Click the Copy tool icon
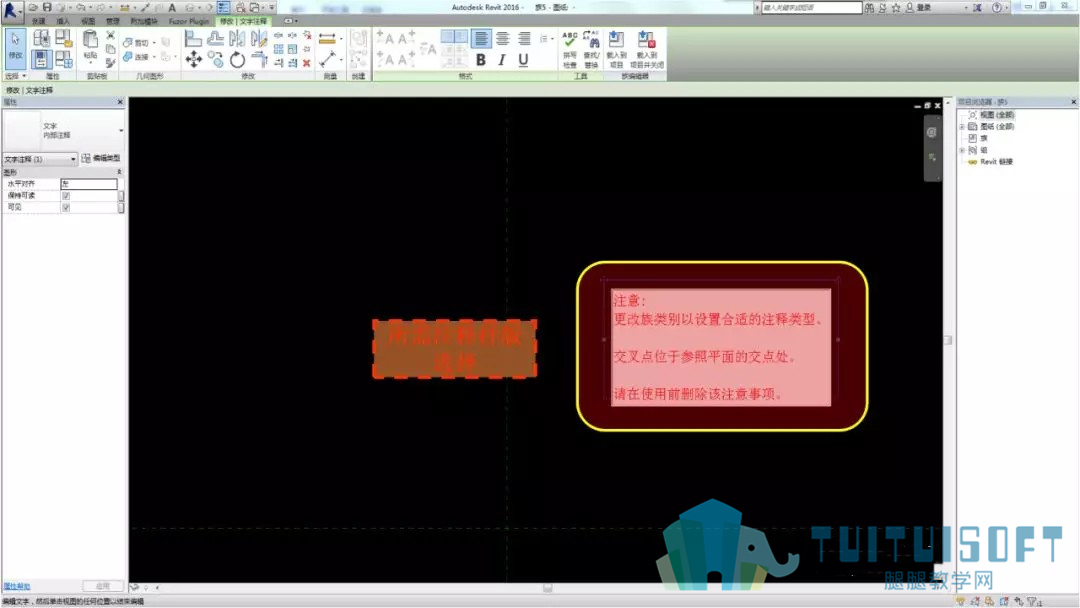This screenshot has width=1080, height=608. pos(216,60)
